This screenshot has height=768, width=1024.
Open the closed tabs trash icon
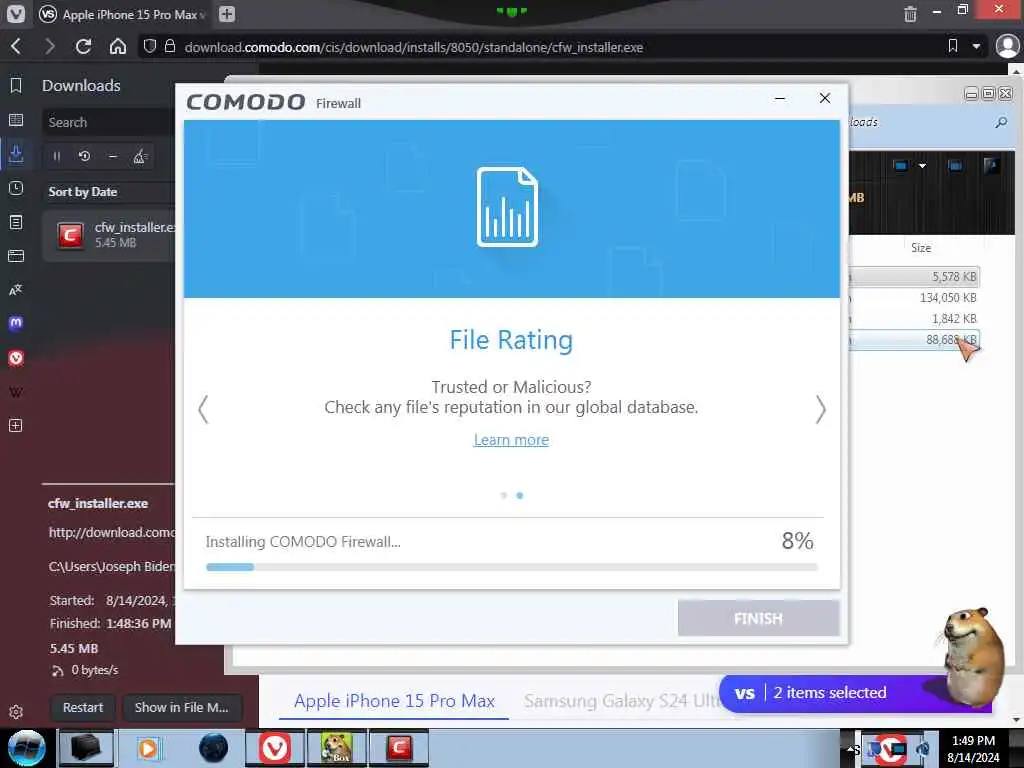[910, 14]
